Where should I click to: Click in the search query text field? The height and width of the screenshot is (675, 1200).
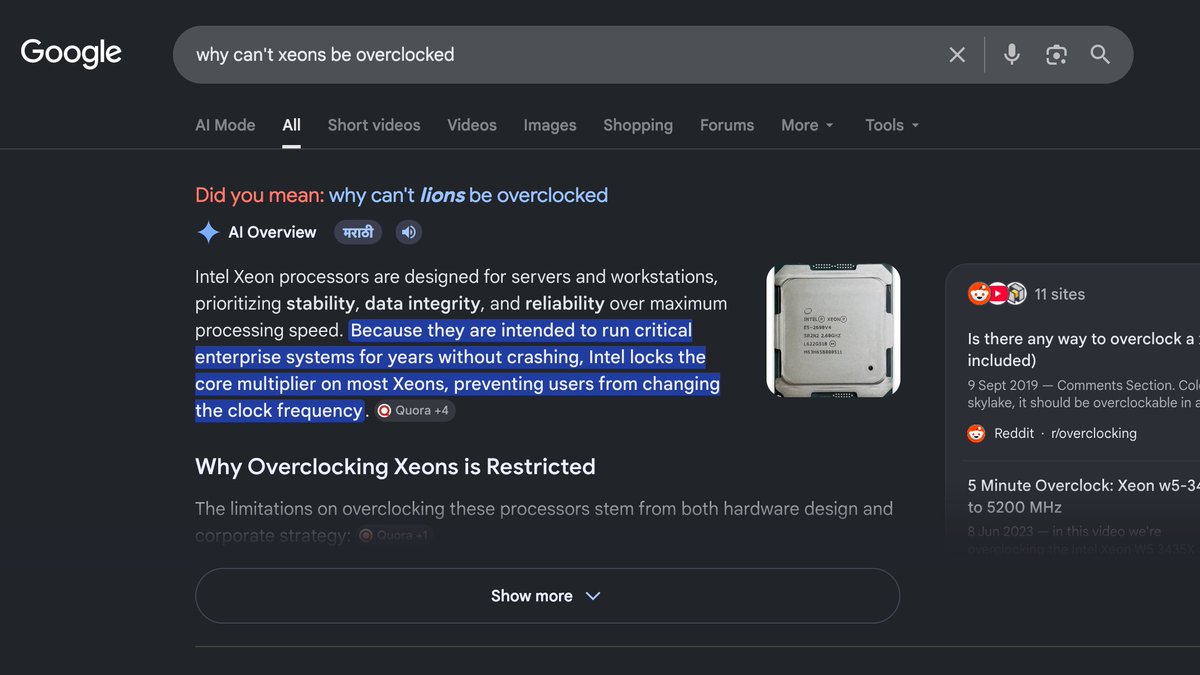click(560, 54)
